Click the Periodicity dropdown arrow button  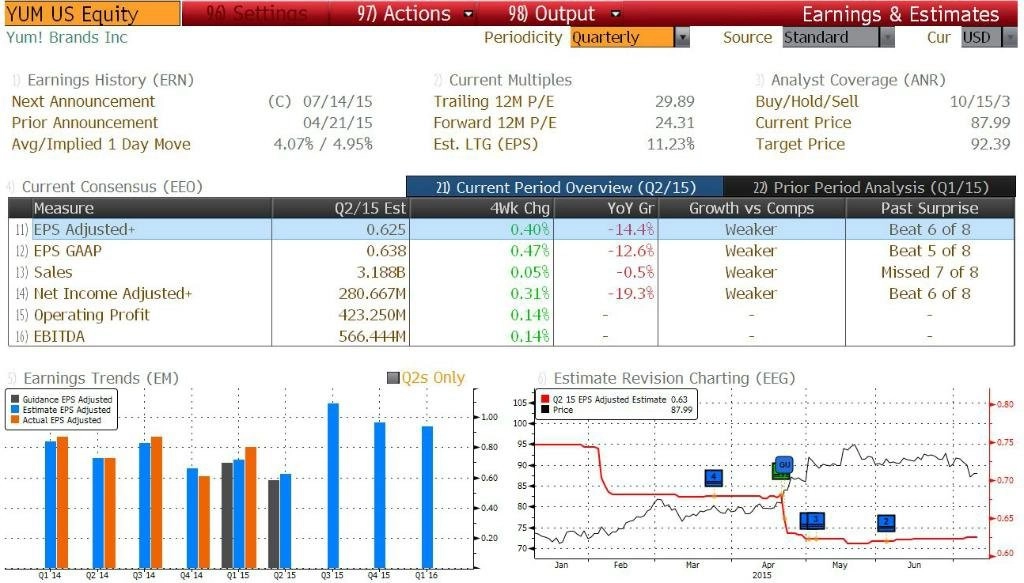(682, 37)
